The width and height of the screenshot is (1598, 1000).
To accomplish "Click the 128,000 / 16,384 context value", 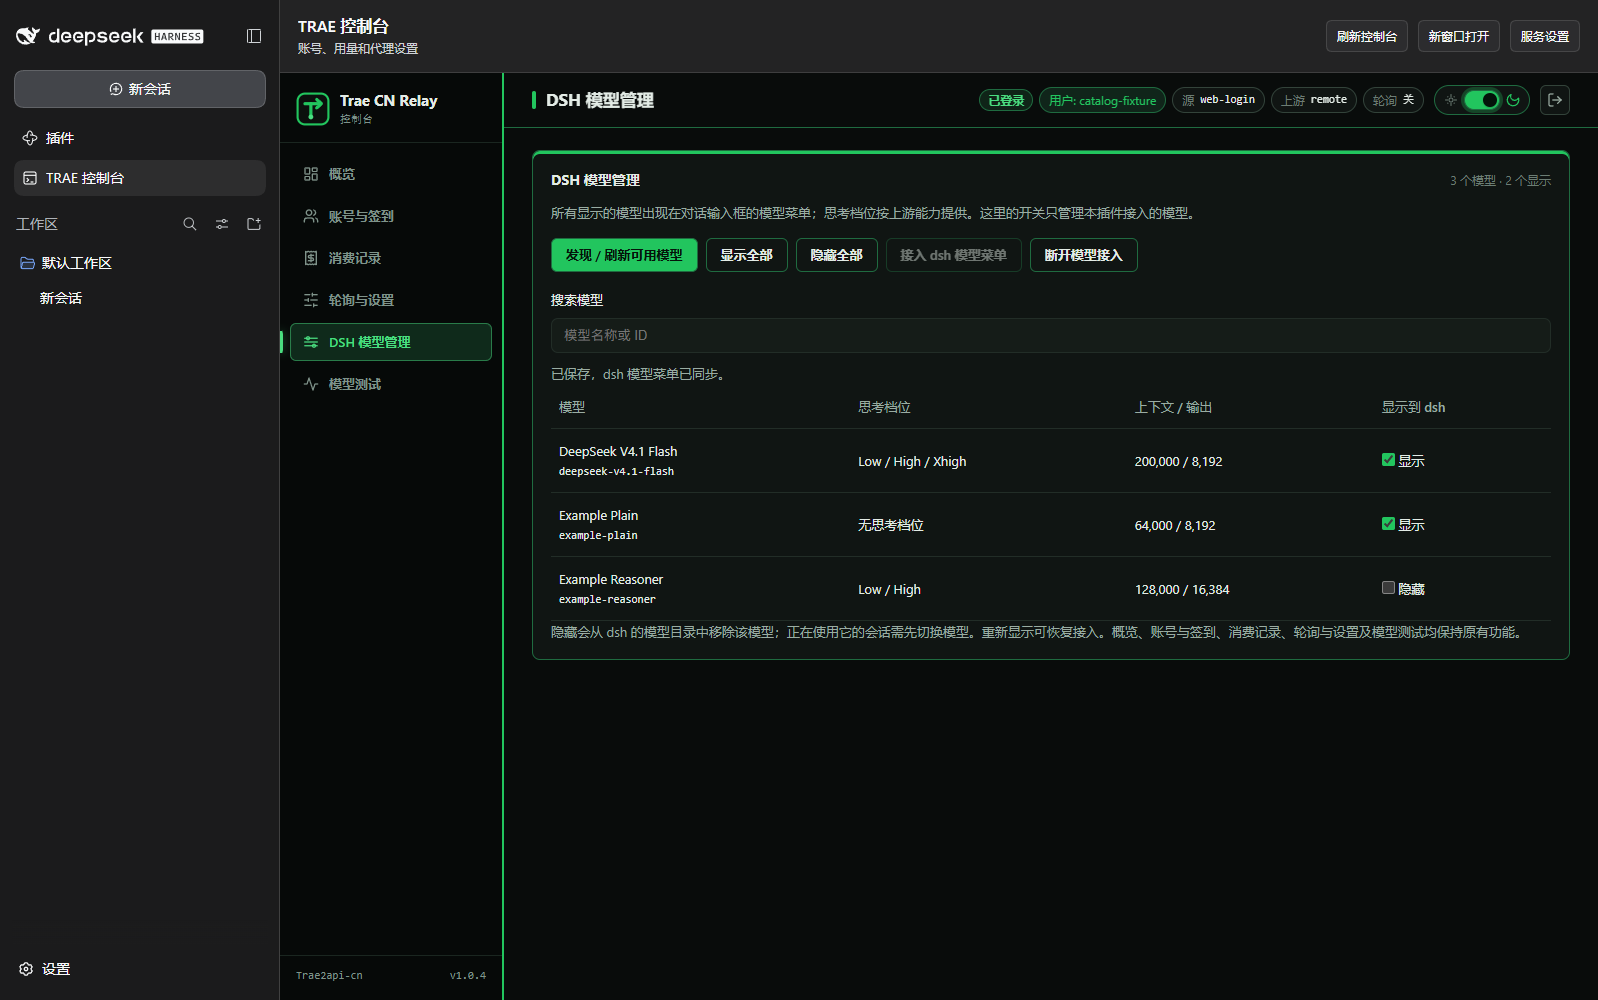I will (x=1182, y=590).
